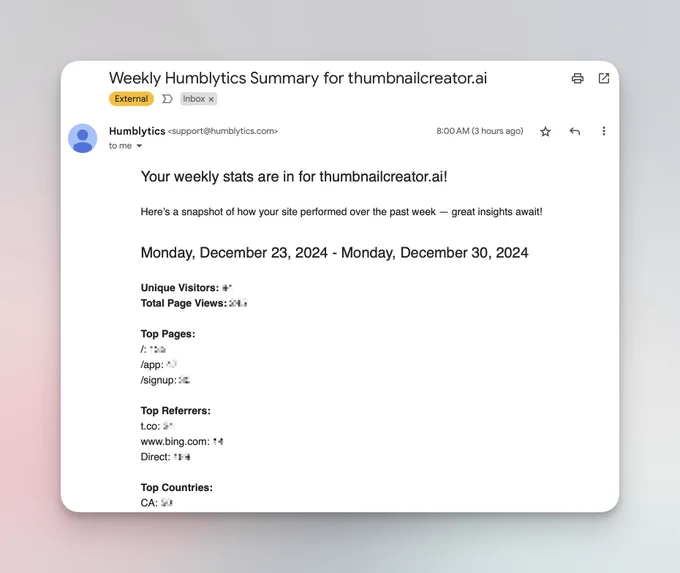Click the External label tag
680x573 pixels.
pyautogui.click(x=131, y=99)
